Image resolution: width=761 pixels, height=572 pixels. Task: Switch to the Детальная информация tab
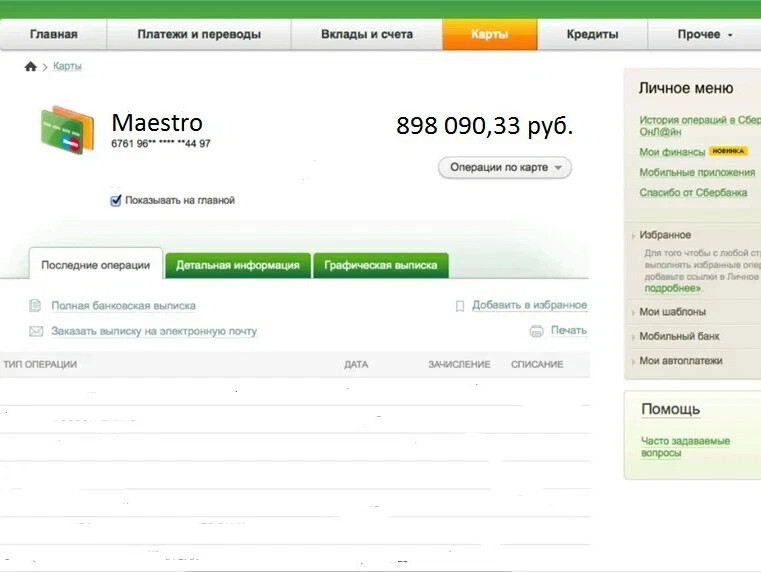(x=238, y=265)
